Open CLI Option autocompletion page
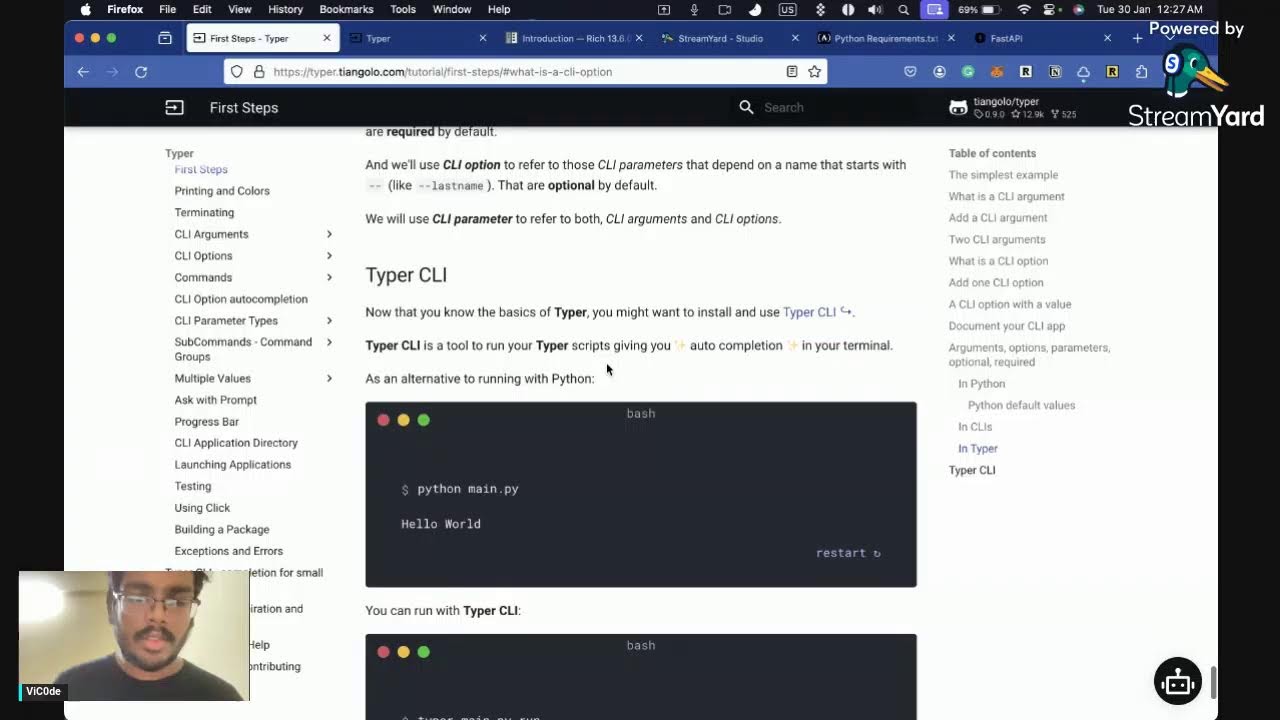1280x720 pixels. tap(241, 299)
